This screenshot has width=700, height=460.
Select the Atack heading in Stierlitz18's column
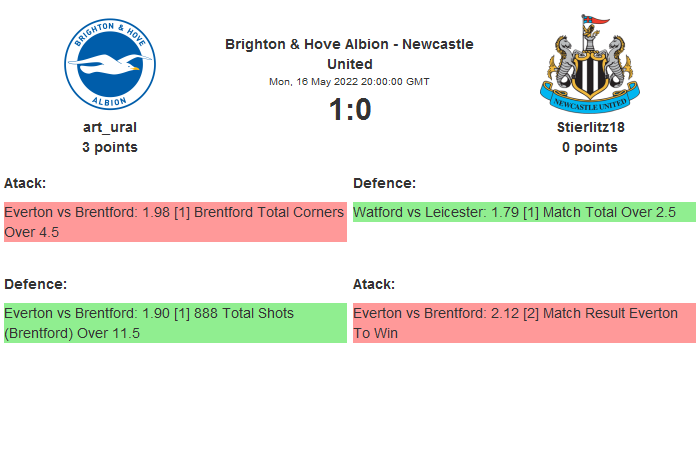click(x=374, y=284)
